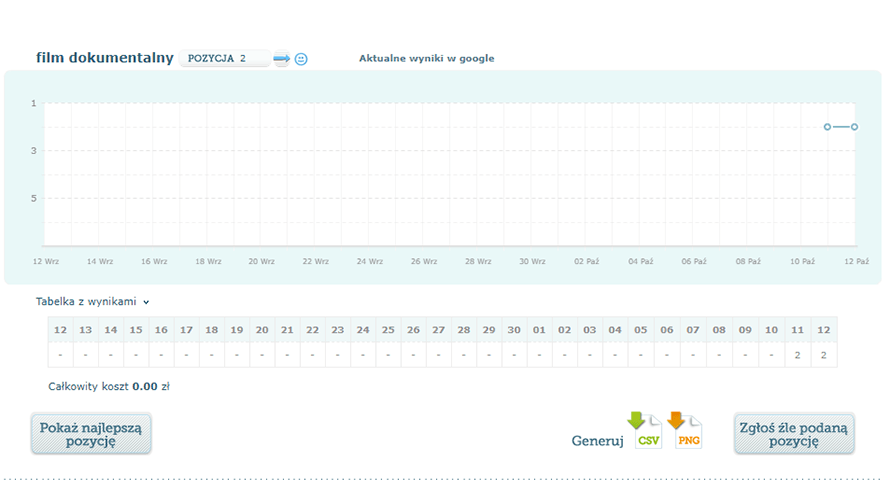The width and height of the screenshot is (890, 500).
Task: Click table header cell '20'
Action: point(262,330)
